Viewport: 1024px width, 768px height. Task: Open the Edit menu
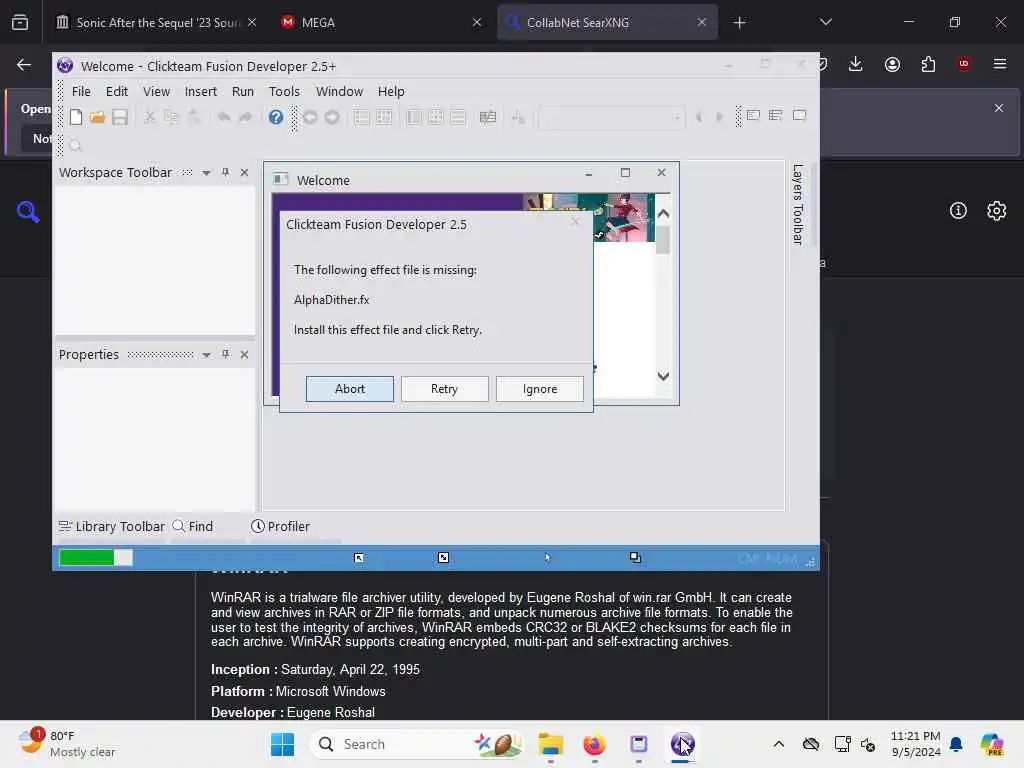click(x=117, y=91)
